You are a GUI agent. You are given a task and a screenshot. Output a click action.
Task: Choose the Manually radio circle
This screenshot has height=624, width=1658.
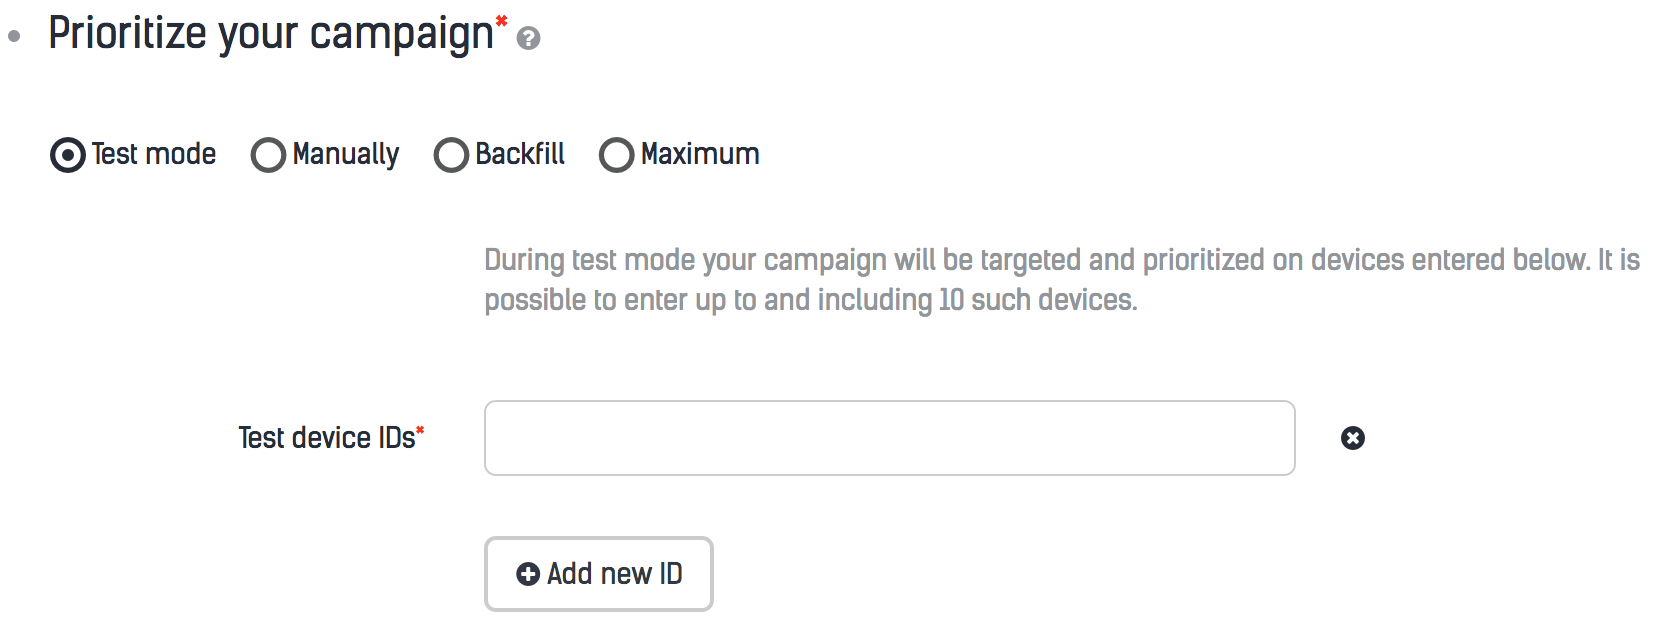pos(268,155)
